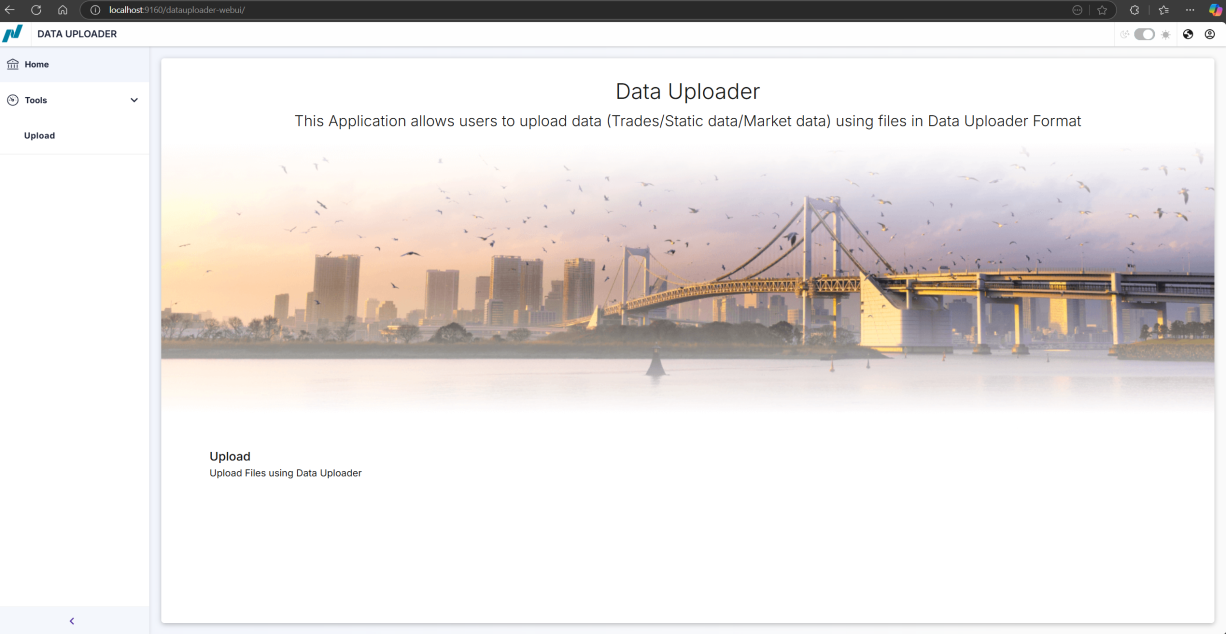This screenshot has width=1226, height=634.
Task: Click the Nasdaq logo in the header
Action: tap(12, 34)
